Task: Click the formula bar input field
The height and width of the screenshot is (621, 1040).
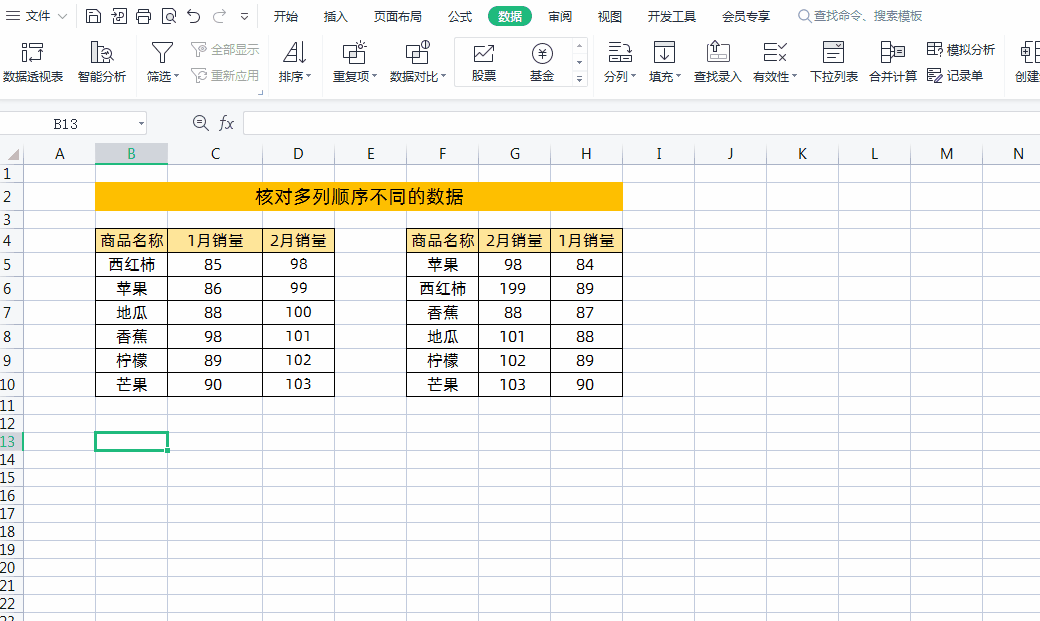Action: pos(641,123)
